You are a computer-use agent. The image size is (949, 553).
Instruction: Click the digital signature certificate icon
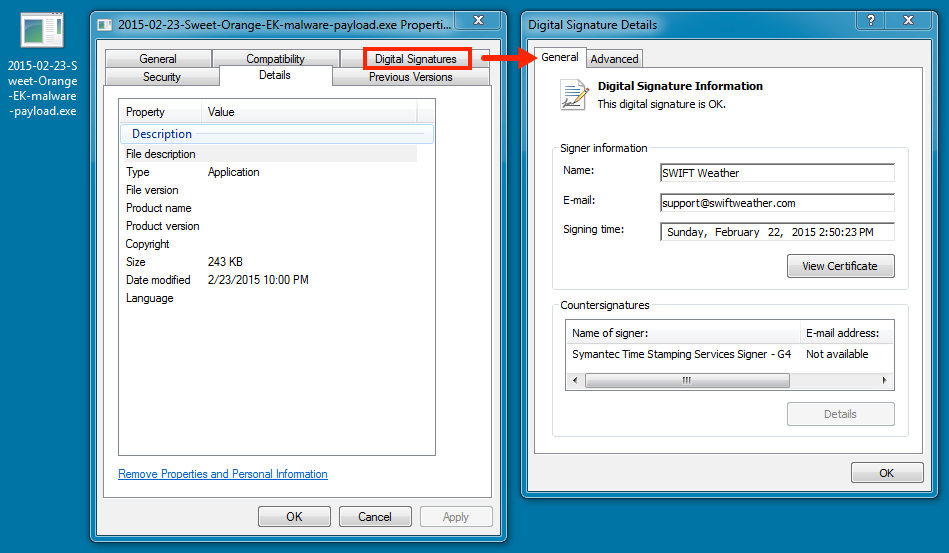point(574,94)
